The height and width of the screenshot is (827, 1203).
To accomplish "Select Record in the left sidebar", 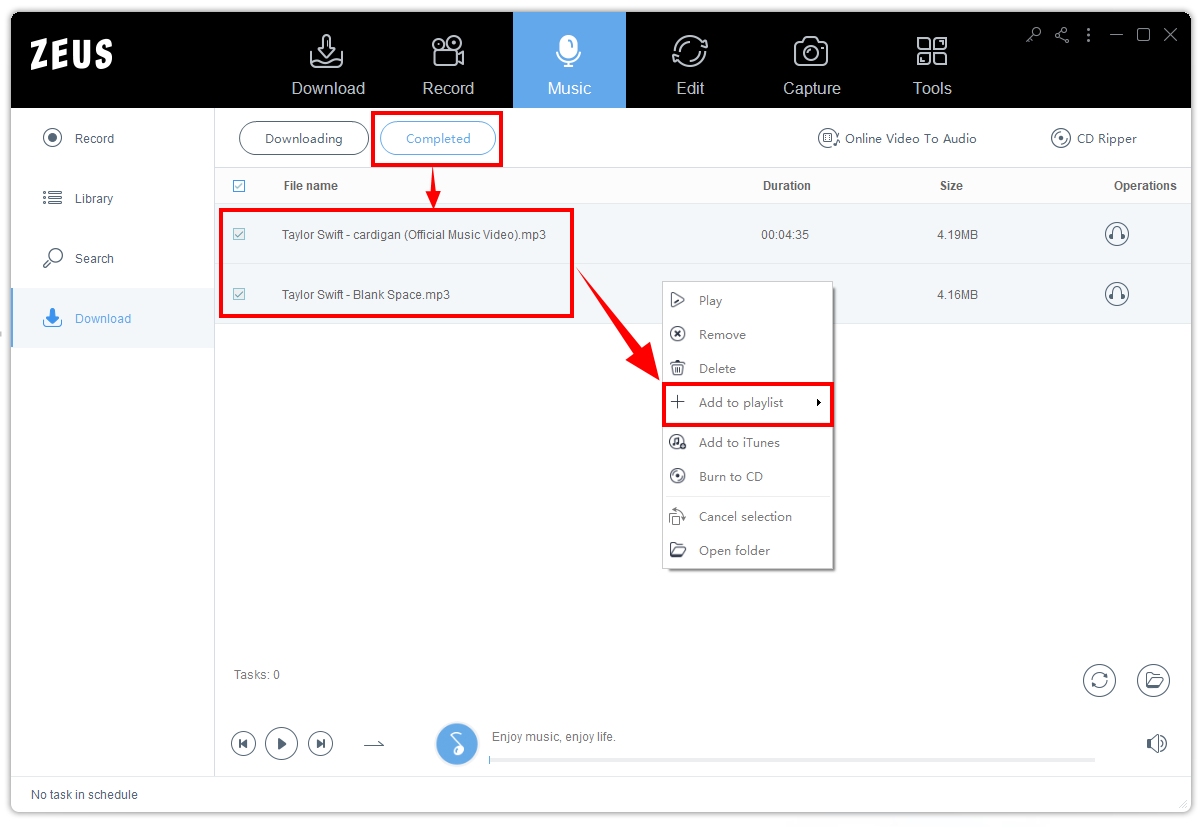I will (x=112, y=138).
